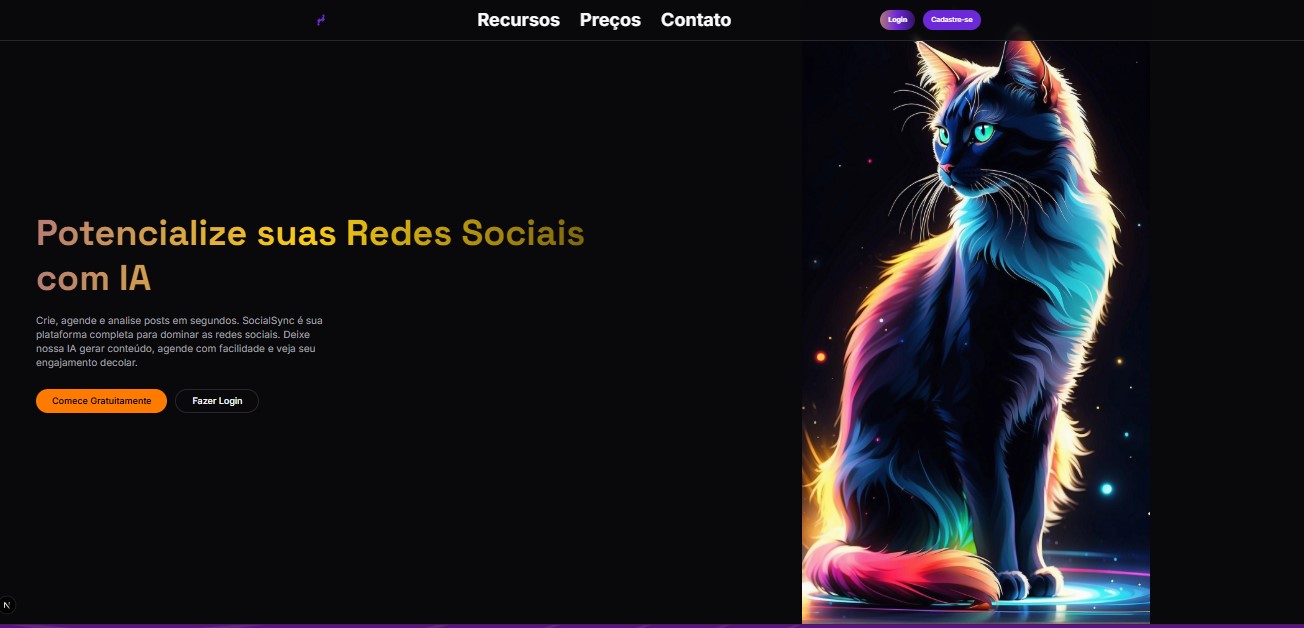Click the outlined Fazer Login button

click(x=217, y=401)
